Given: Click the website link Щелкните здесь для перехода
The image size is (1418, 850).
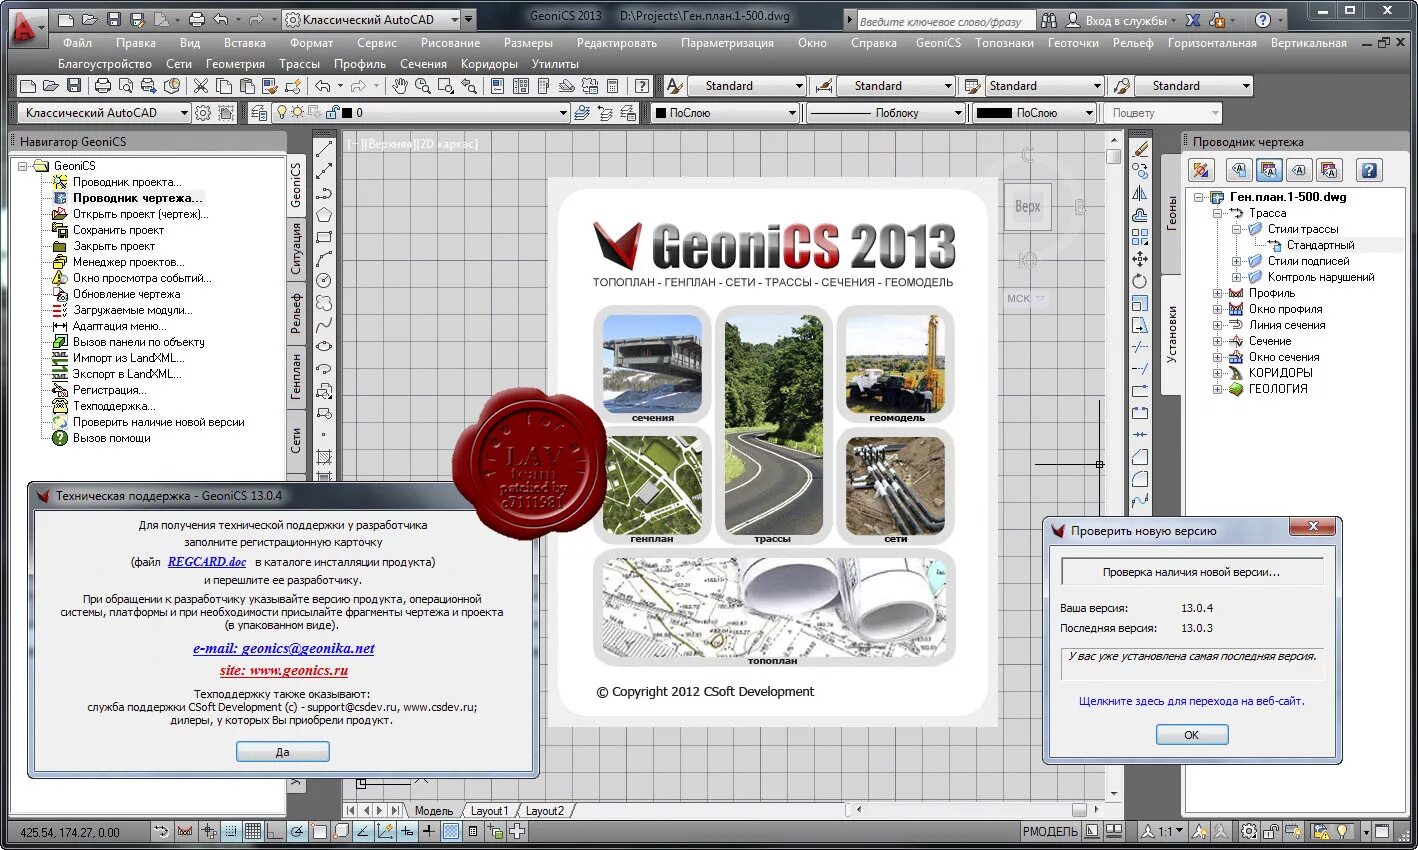Looking at the screenshot, I should tap(1191, 701).
